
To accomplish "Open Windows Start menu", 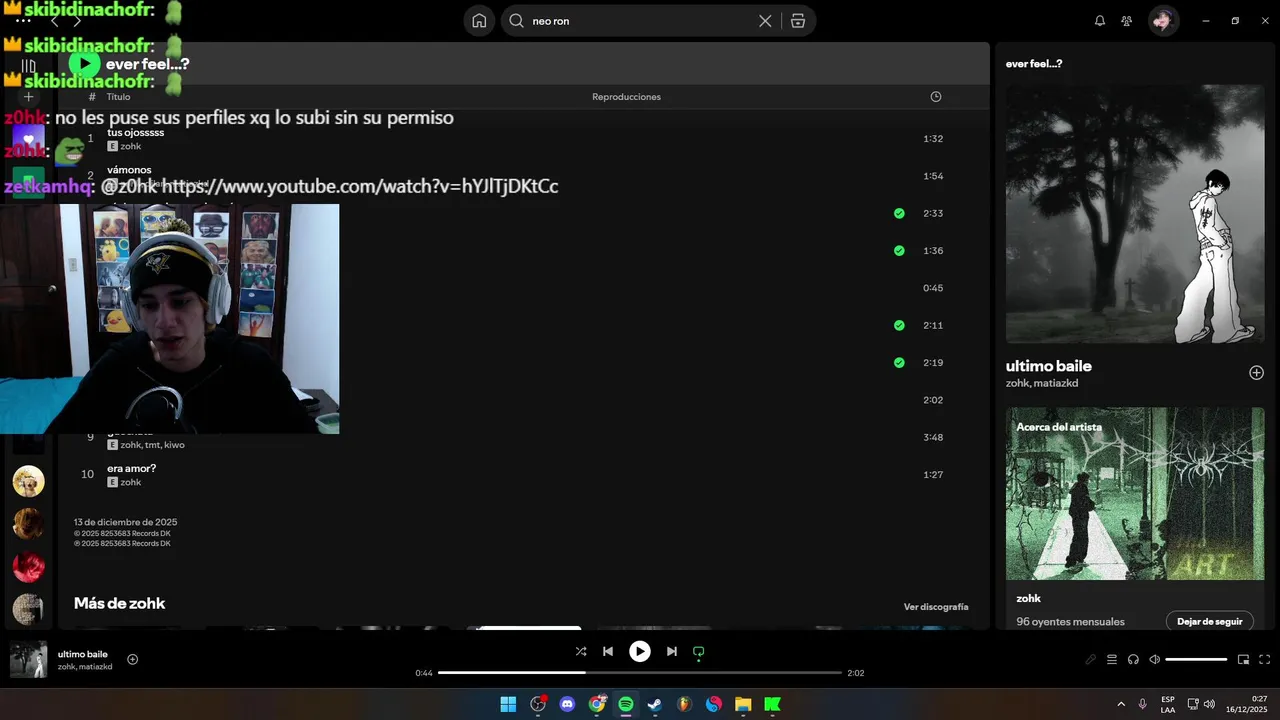I will pyautogui.click(x=508, y=704).
